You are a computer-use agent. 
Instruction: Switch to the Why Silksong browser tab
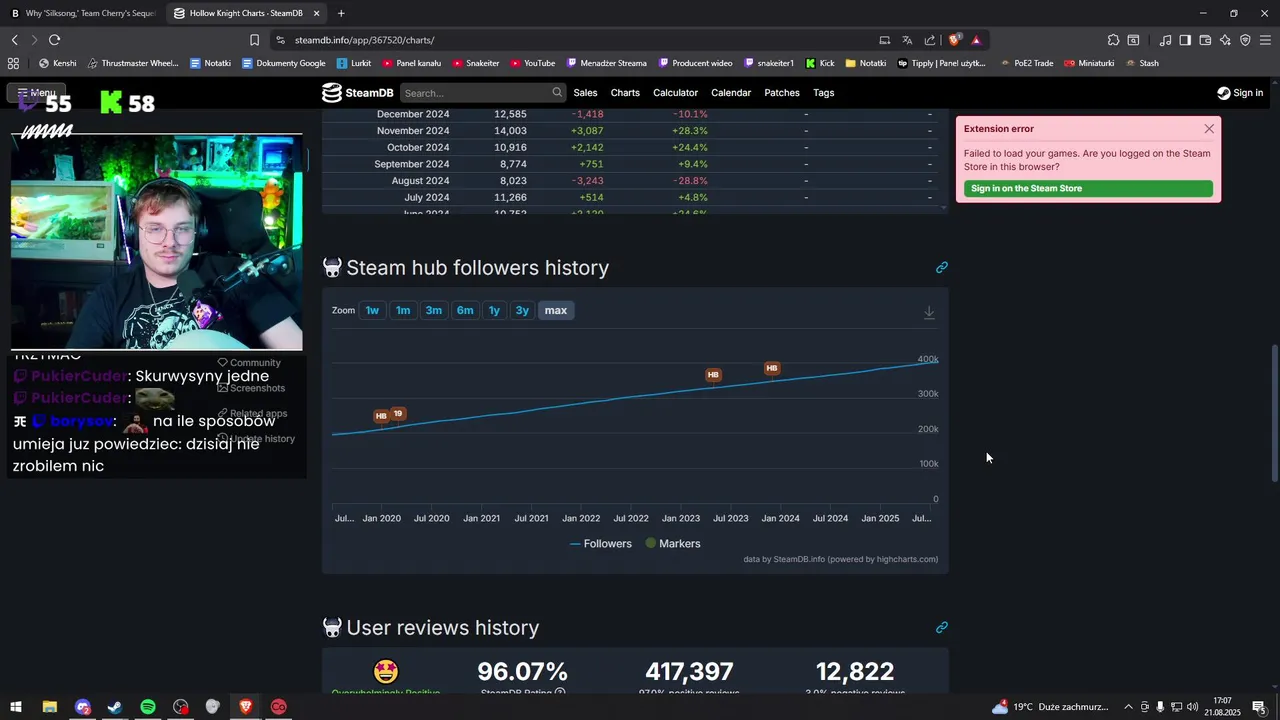click(83, 13)
